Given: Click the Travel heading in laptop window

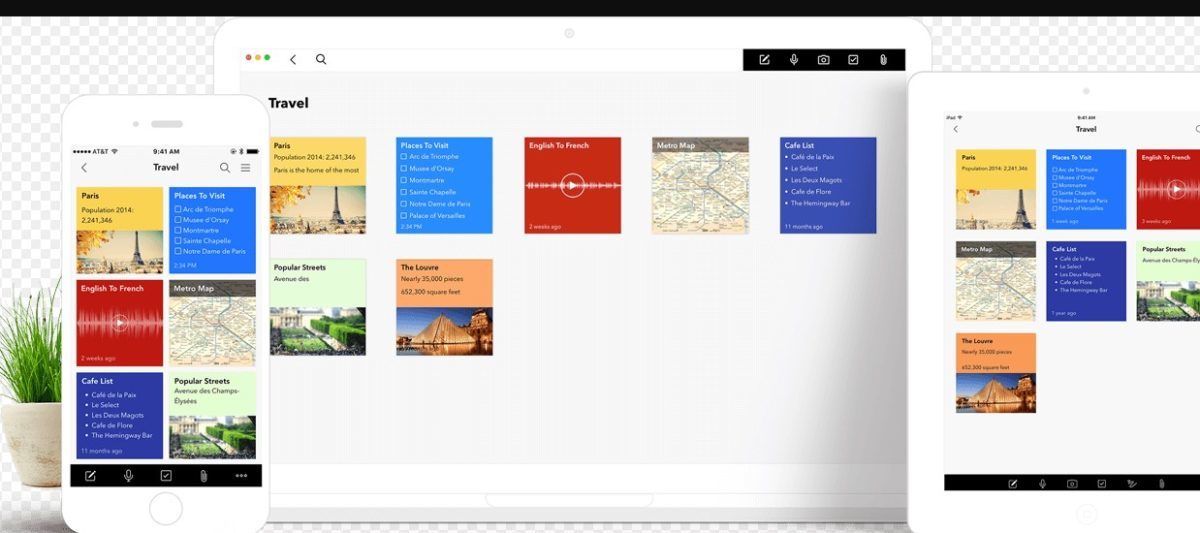Looking at the screenshot, I should pos(289,103).
